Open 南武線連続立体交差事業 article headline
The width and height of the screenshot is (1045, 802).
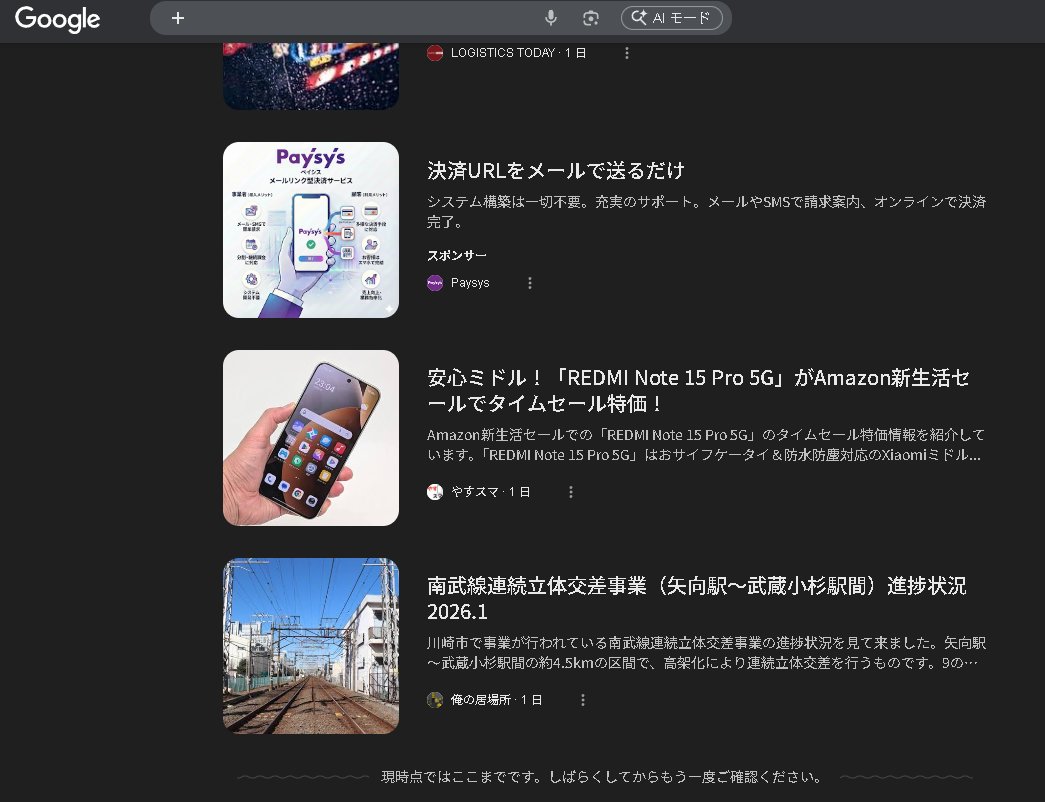[x=696, y=598]
